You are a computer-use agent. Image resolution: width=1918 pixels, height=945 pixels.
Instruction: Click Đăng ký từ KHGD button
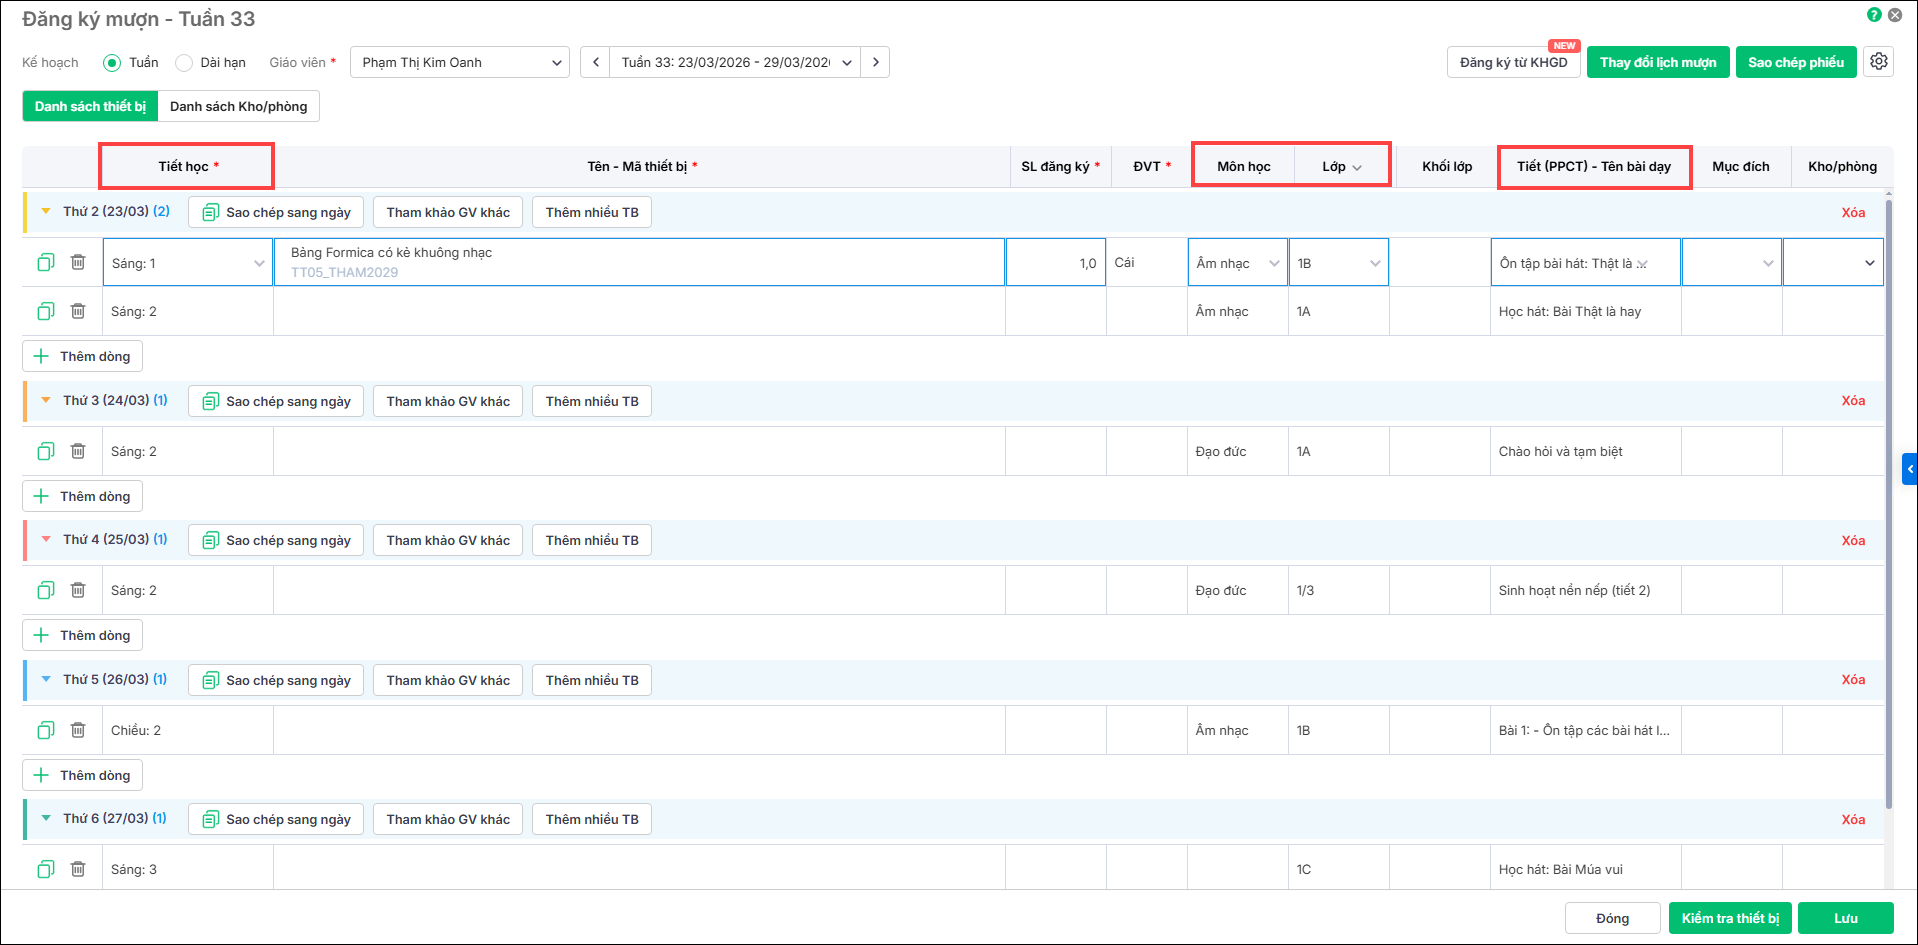1514,62
